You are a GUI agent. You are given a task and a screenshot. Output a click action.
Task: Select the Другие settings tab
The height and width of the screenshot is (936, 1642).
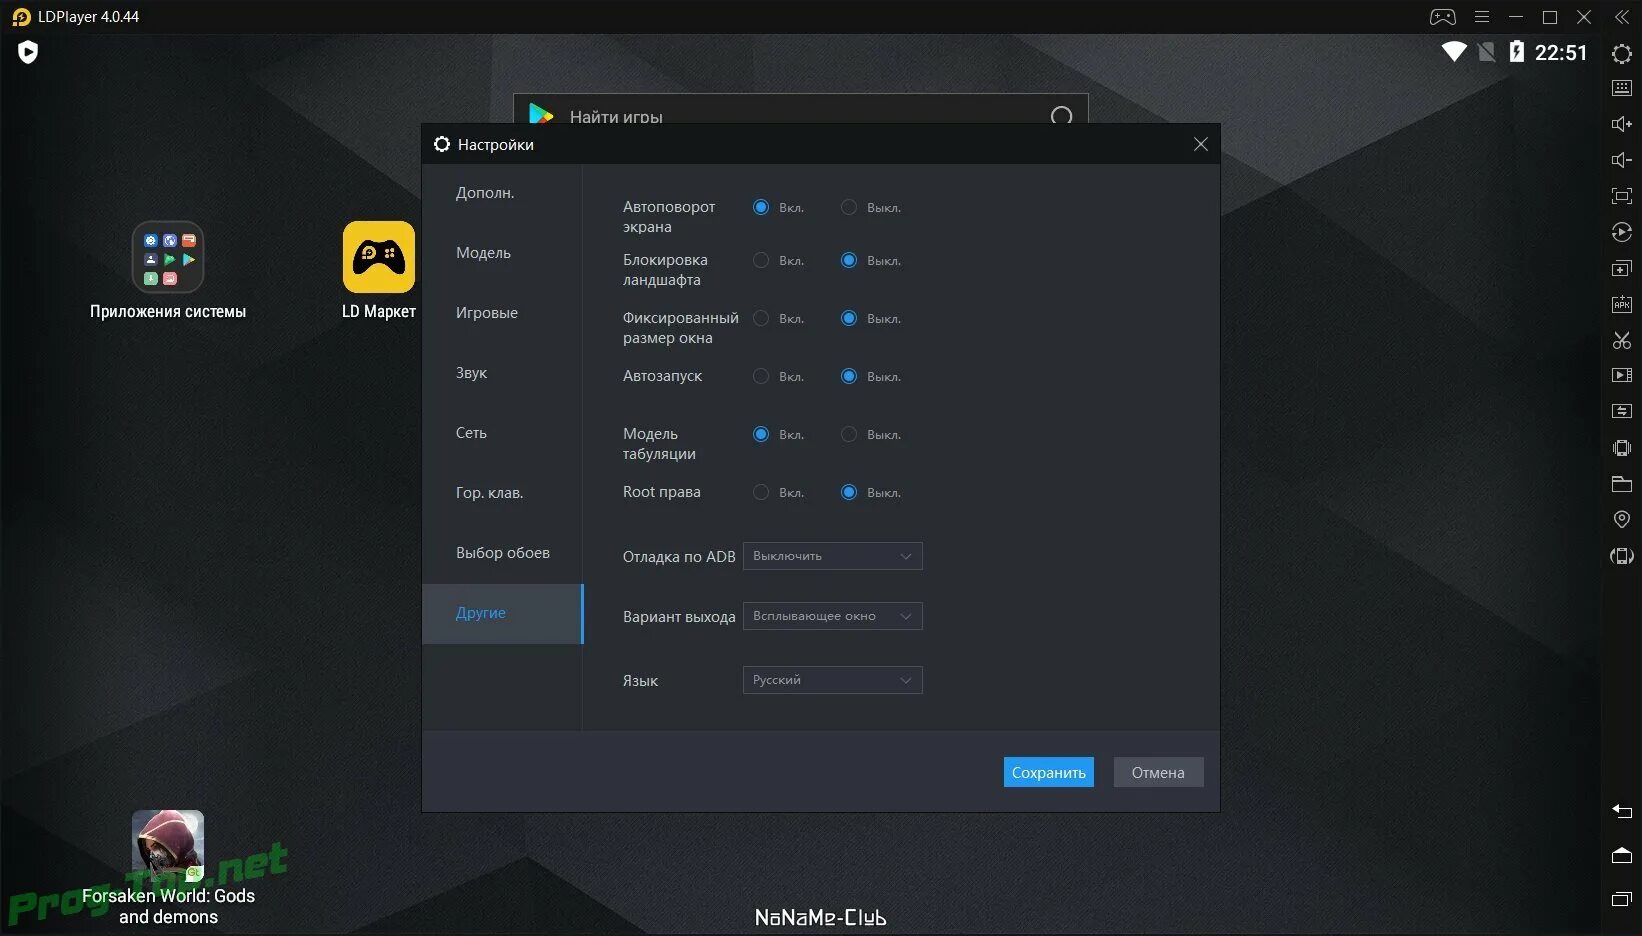click(x=502, y=613)
